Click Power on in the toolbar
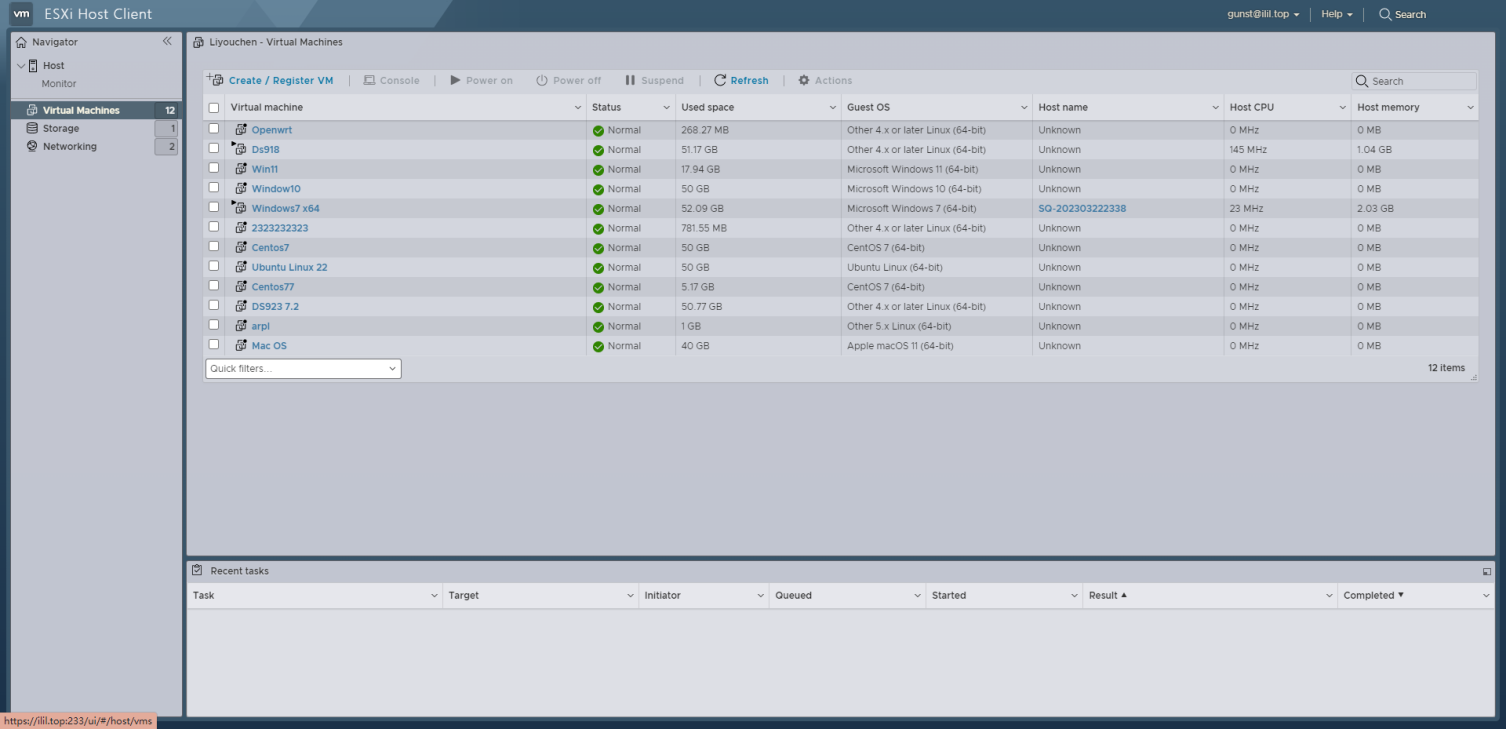 coord(481,80)
